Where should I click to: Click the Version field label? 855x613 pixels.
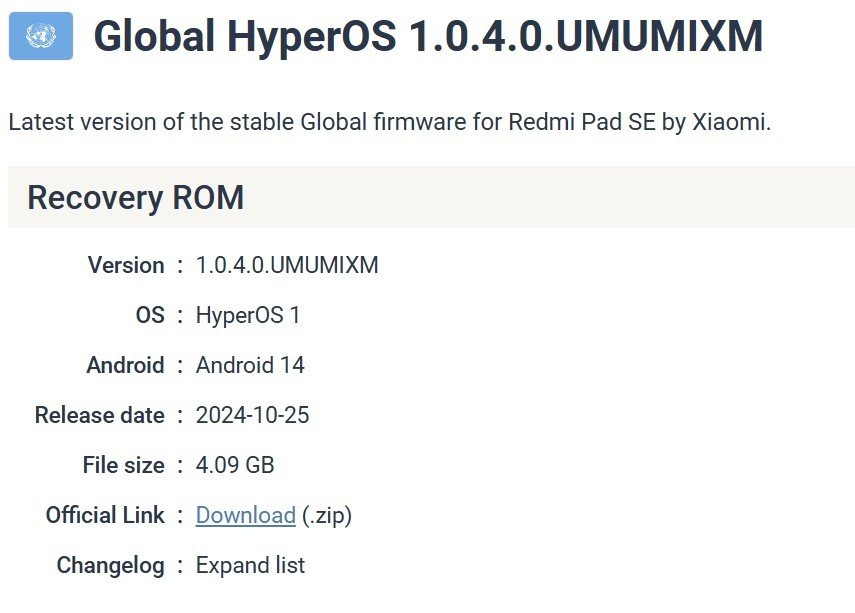(126, 265)
